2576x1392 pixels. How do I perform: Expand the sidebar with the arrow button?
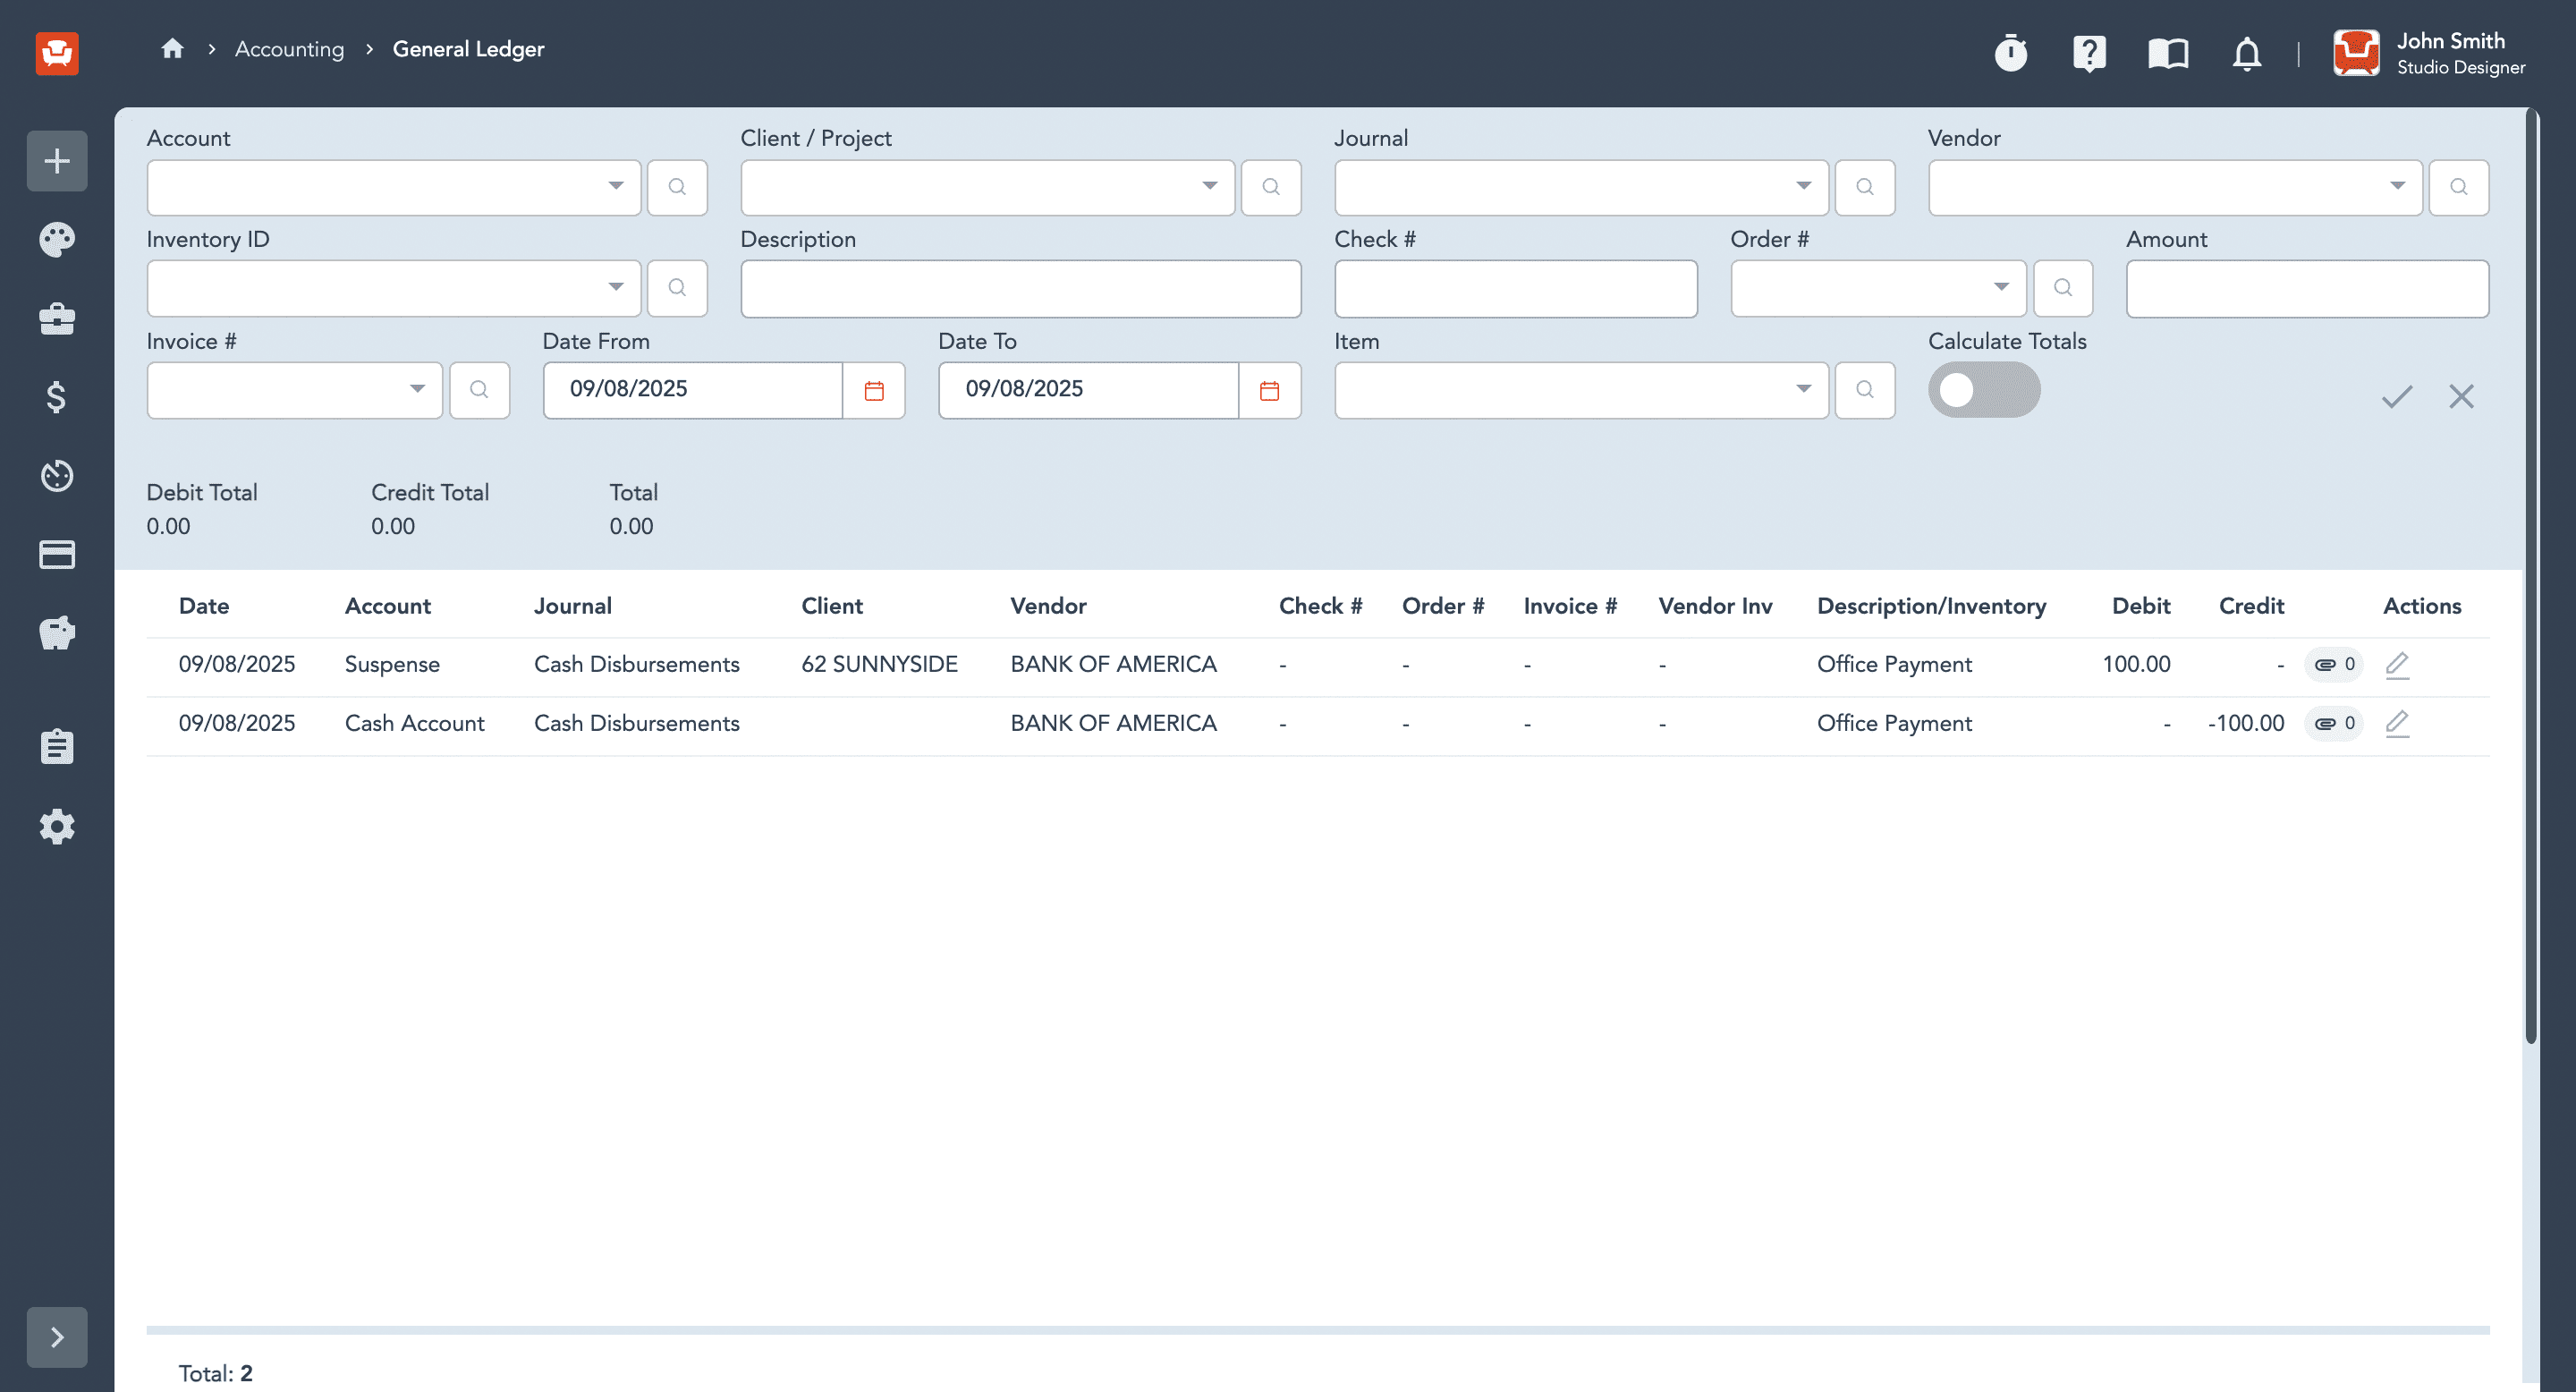pos(57,1337)
